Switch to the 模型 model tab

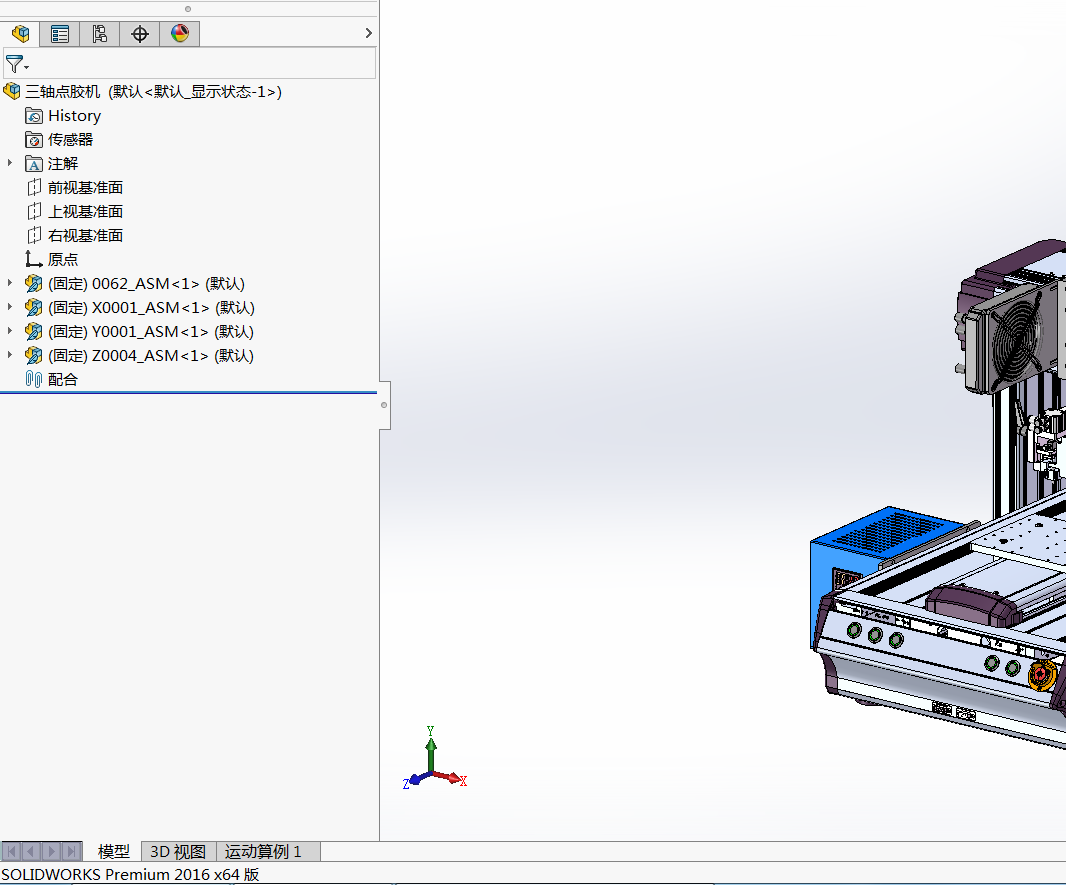114,852
